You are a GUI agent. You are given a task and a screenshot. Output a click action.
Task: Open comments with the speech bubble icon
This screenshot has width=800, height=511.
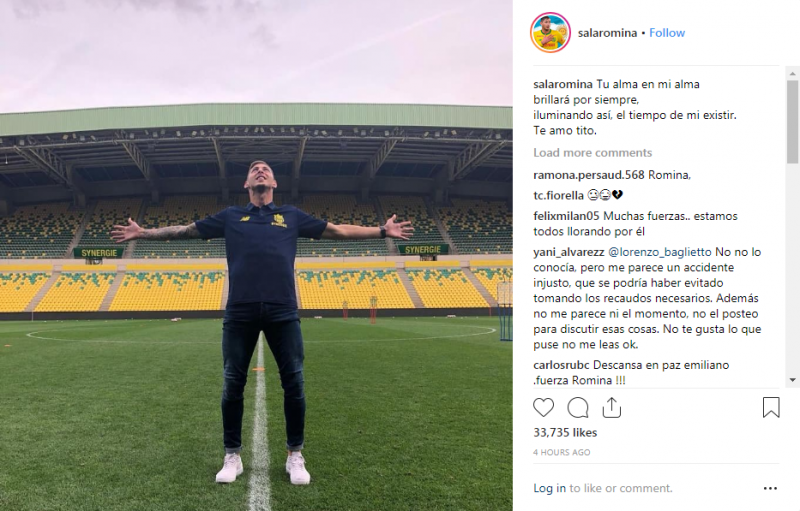[578, 407]
